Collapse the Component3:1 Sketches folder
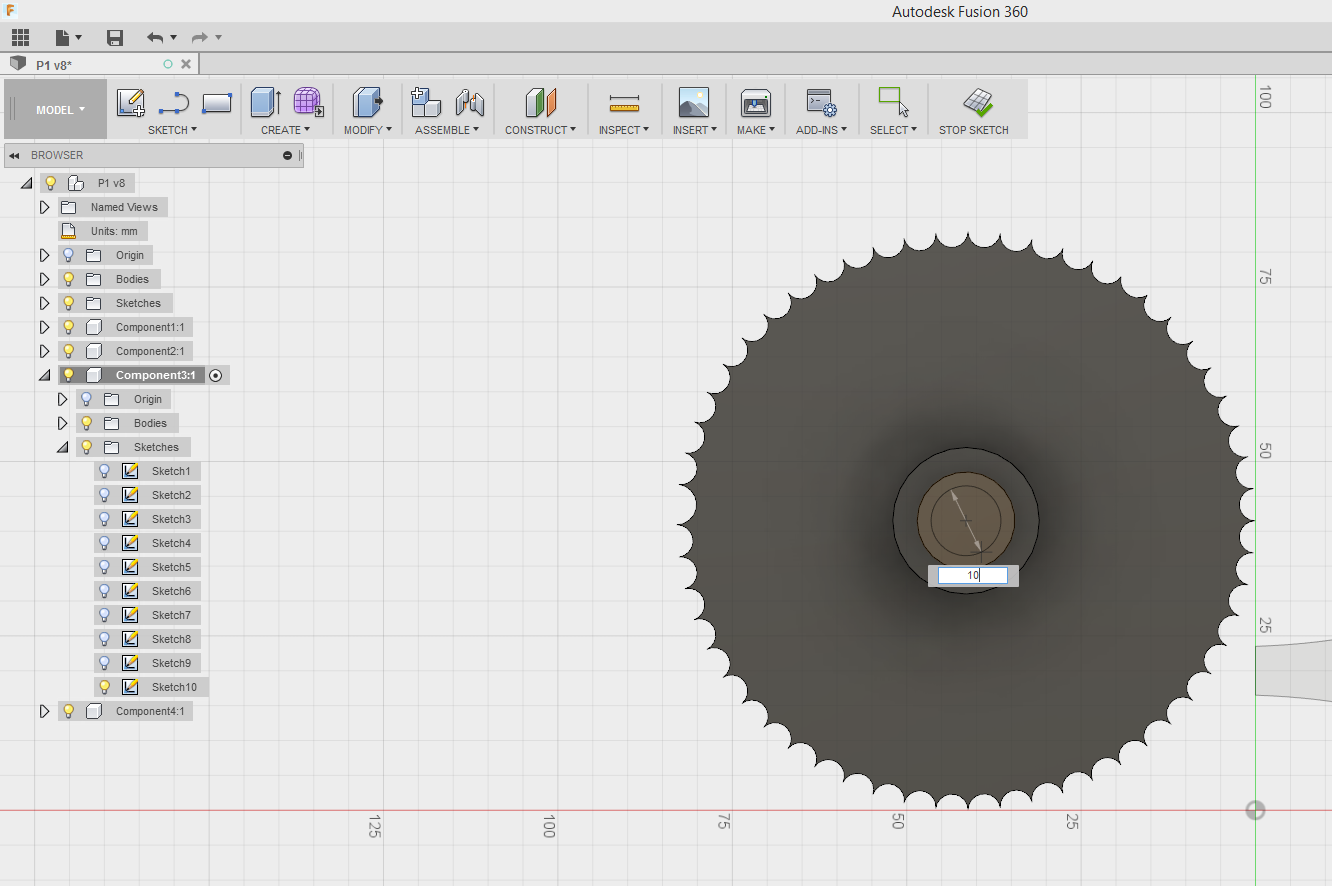The height and width of the screenshot is (886, 1332). click(x=62, y=447)
